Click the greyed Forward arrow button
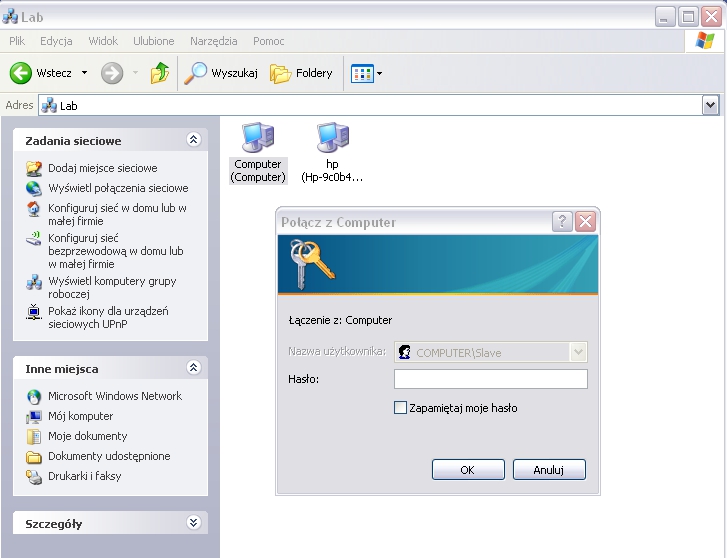The image size is (727, 558). 112,73
